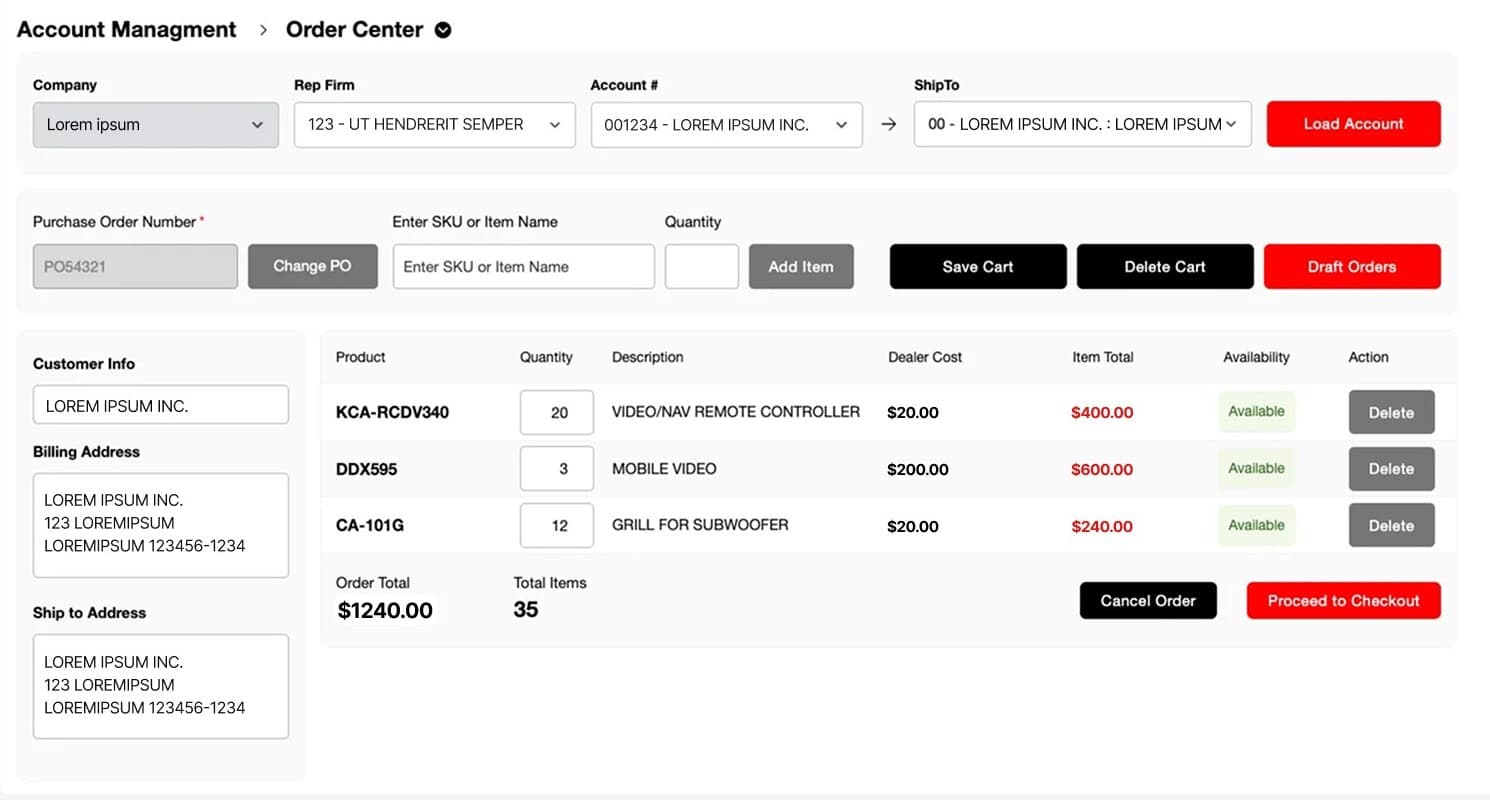Viewport: 1490px width, 800px height.
Task: Open the Order Center circled chevron menu
Action: click(443, 30)
